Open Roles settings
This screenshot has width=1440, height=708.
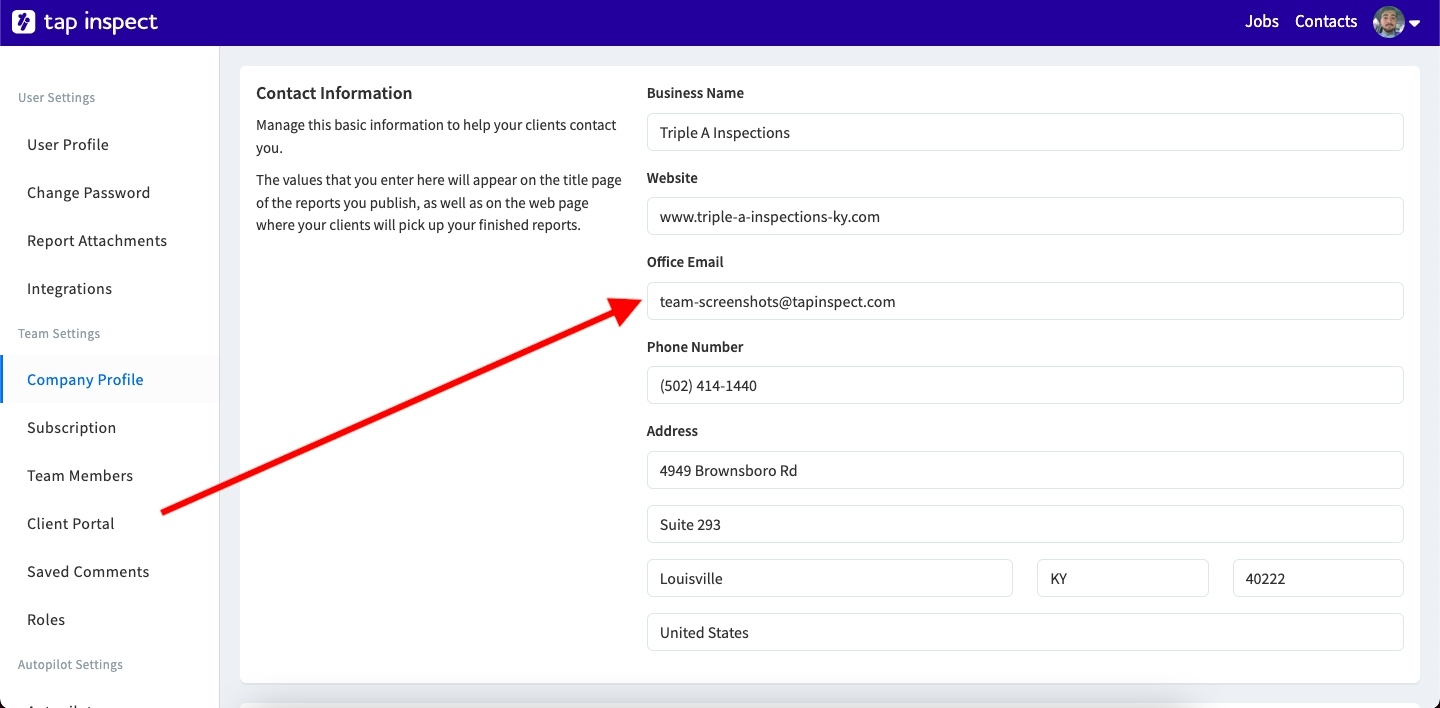(x=46, y=620)
